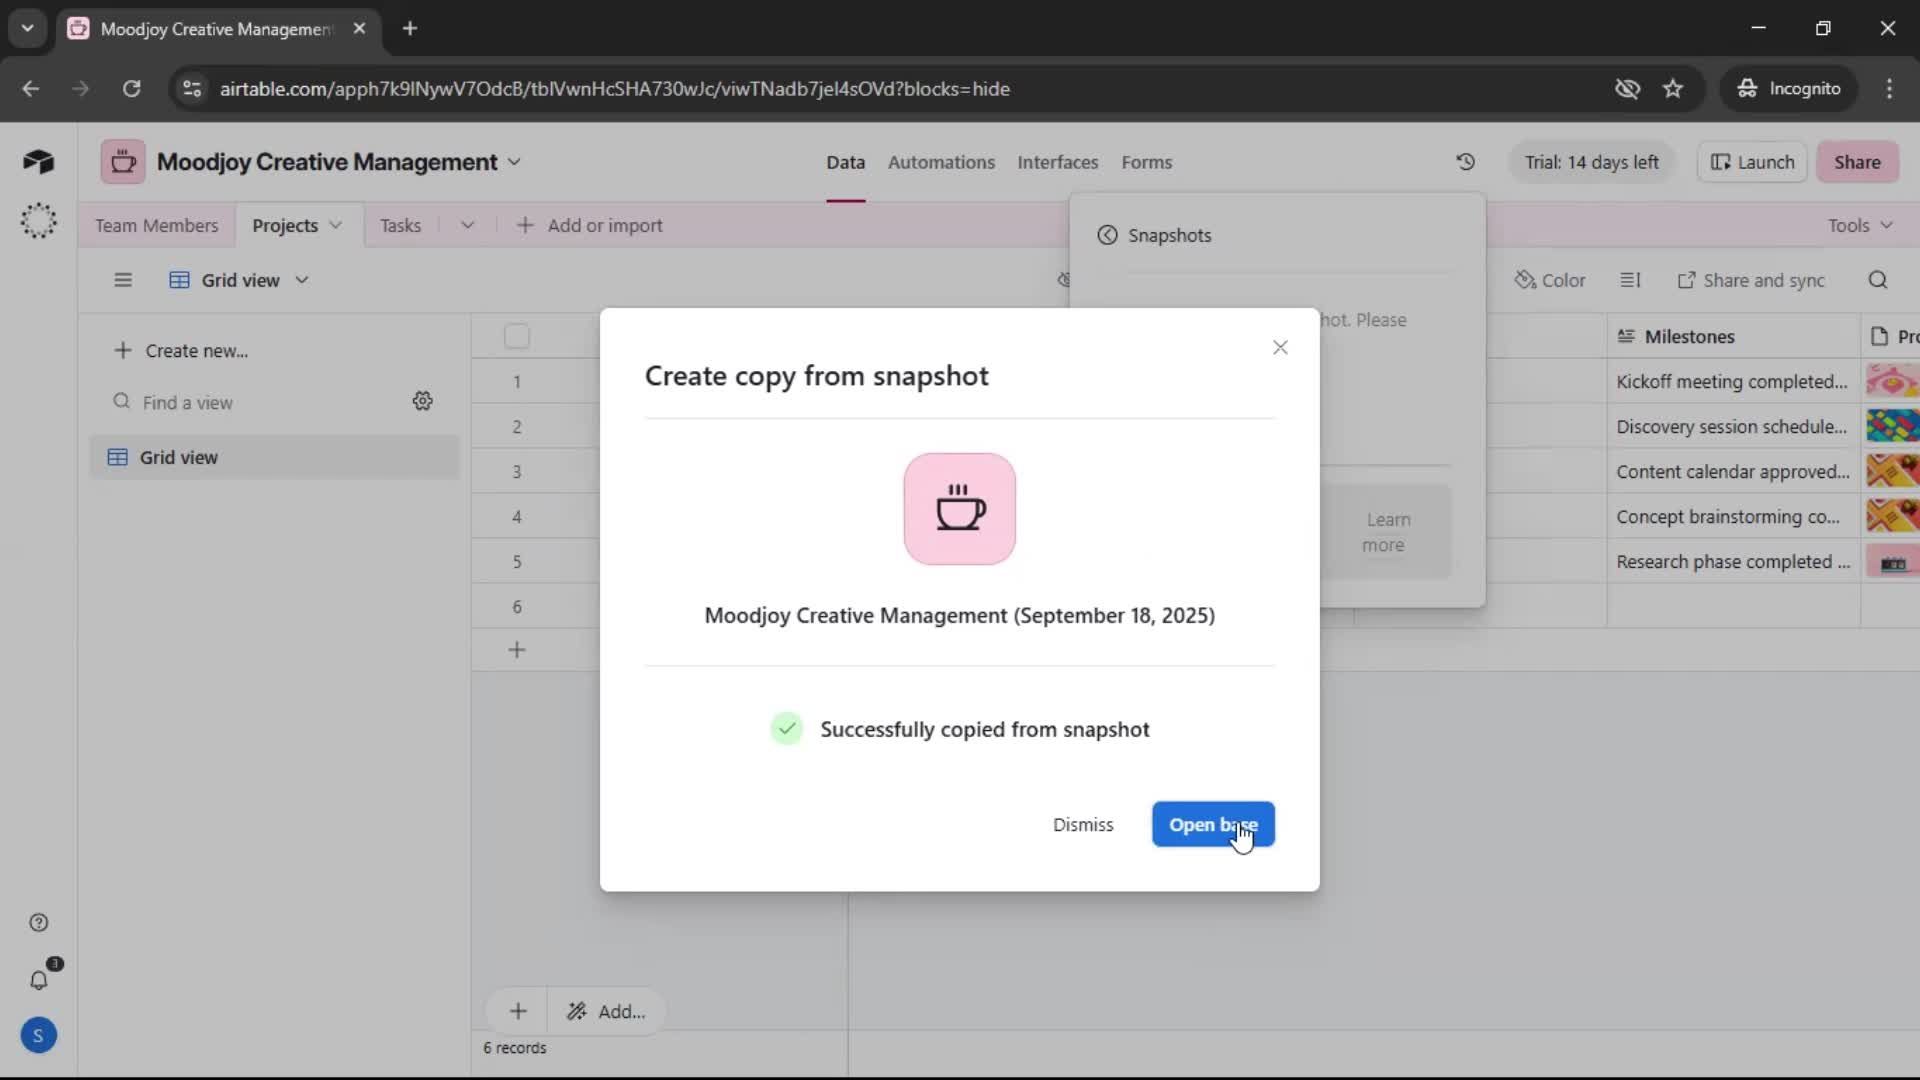Image resolution: width=1920 pixels, height=1080 pixels.
Task: Click the Airtable home logo icon
Action: click(38, 161)
